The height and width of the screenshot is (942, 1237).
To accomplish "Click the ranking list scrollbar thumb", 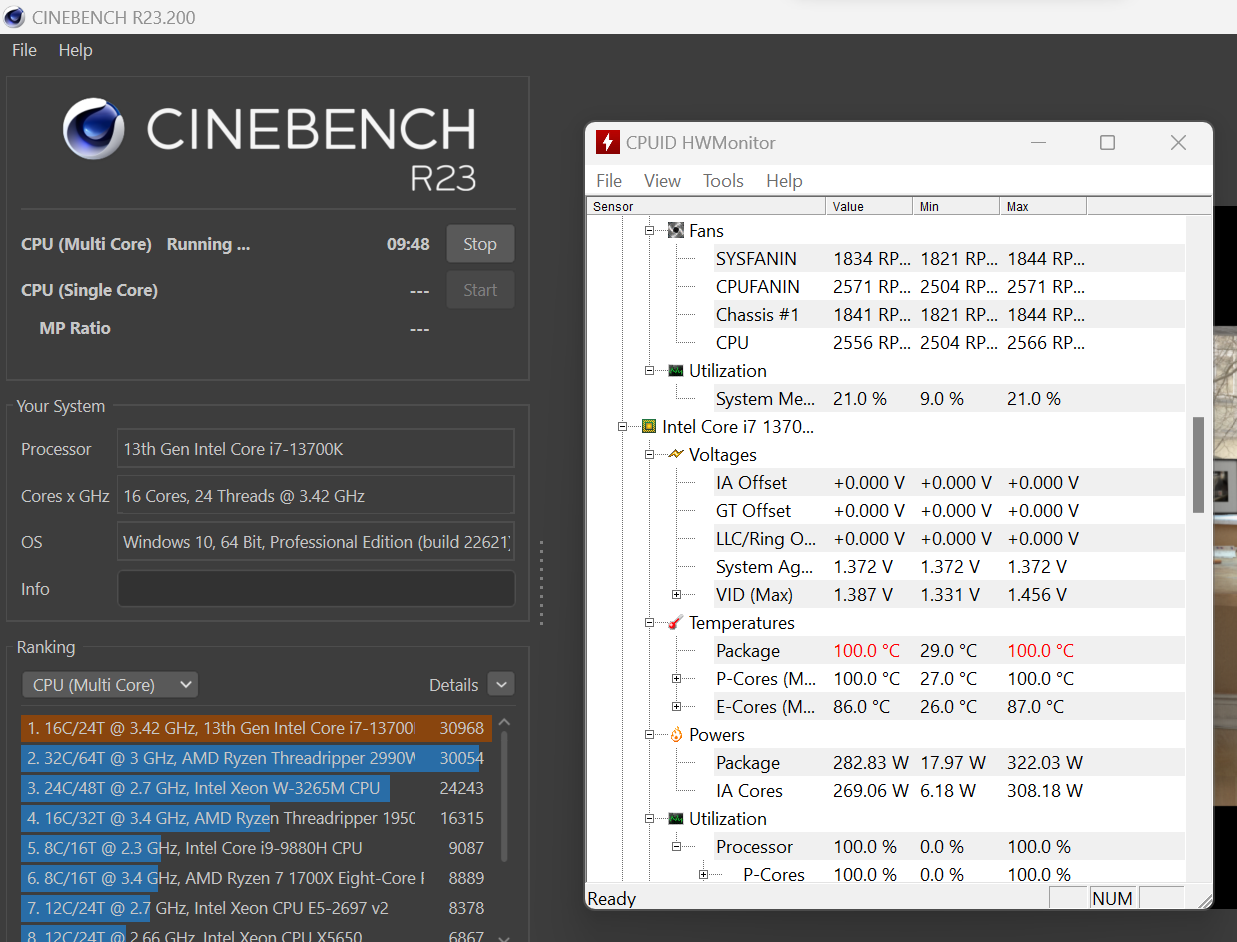I will [x=504, y=798].
